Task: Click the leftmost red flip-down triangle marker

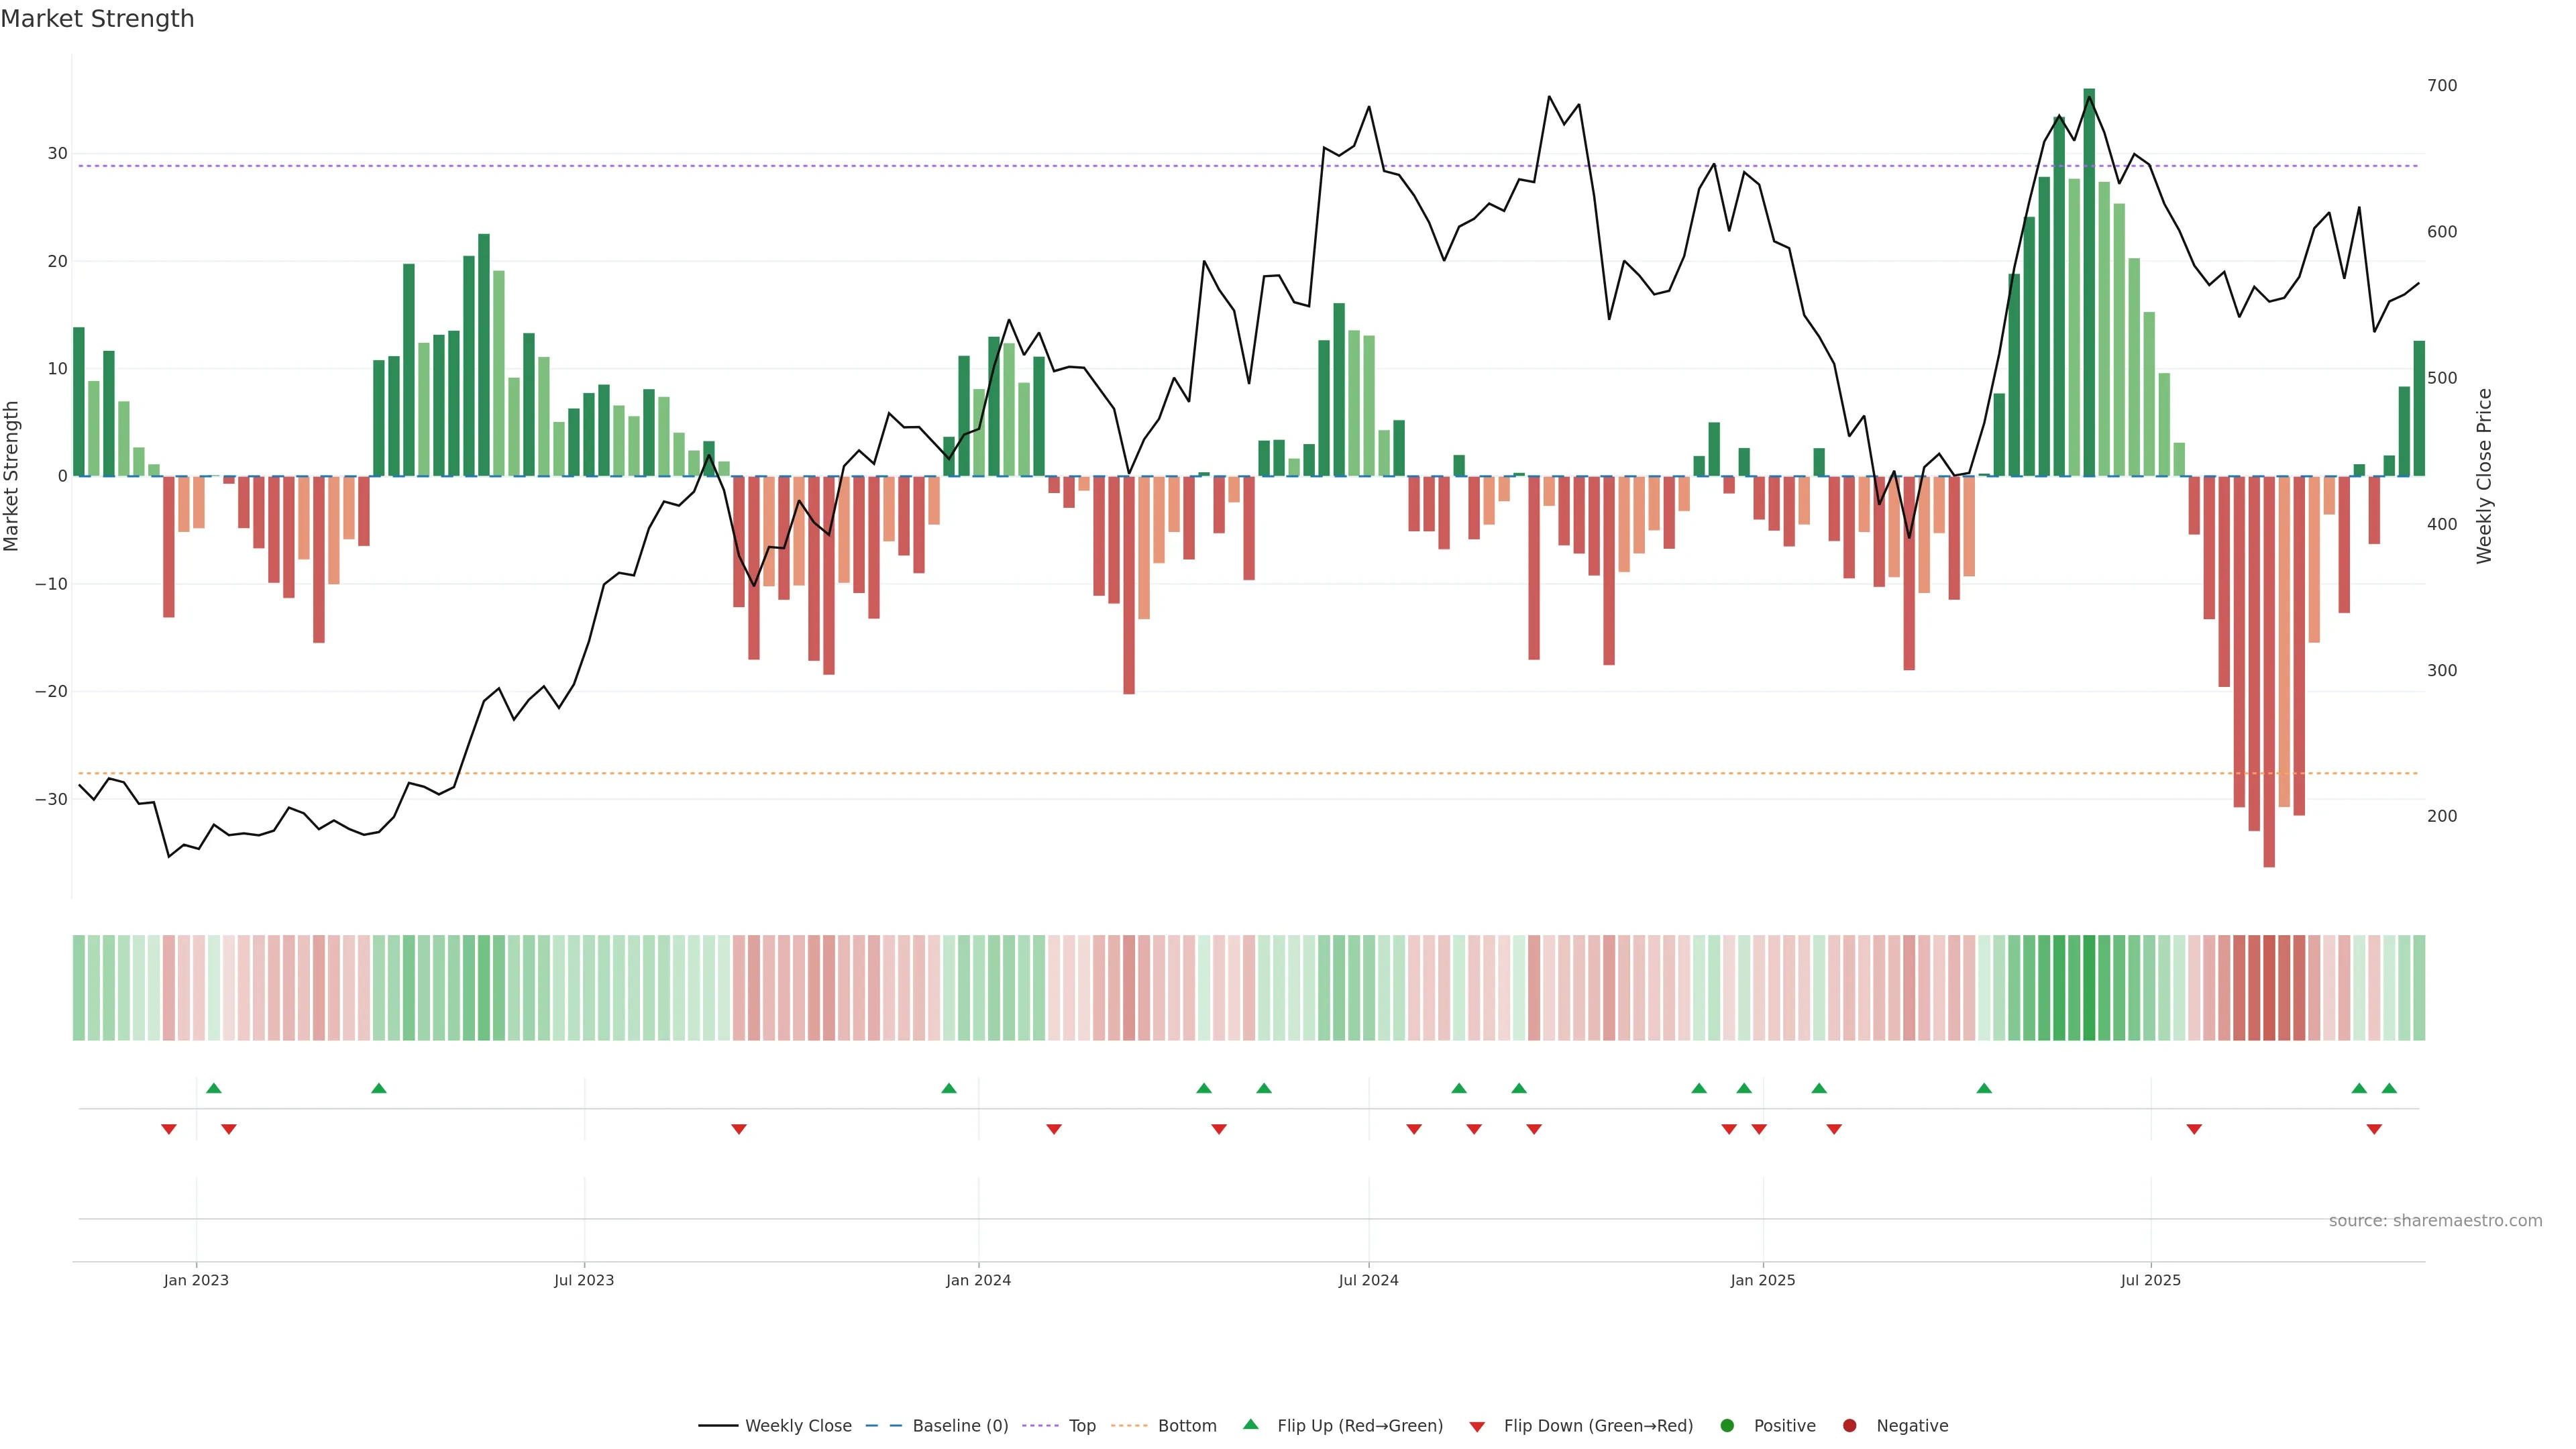Action: click(169, 1129)
